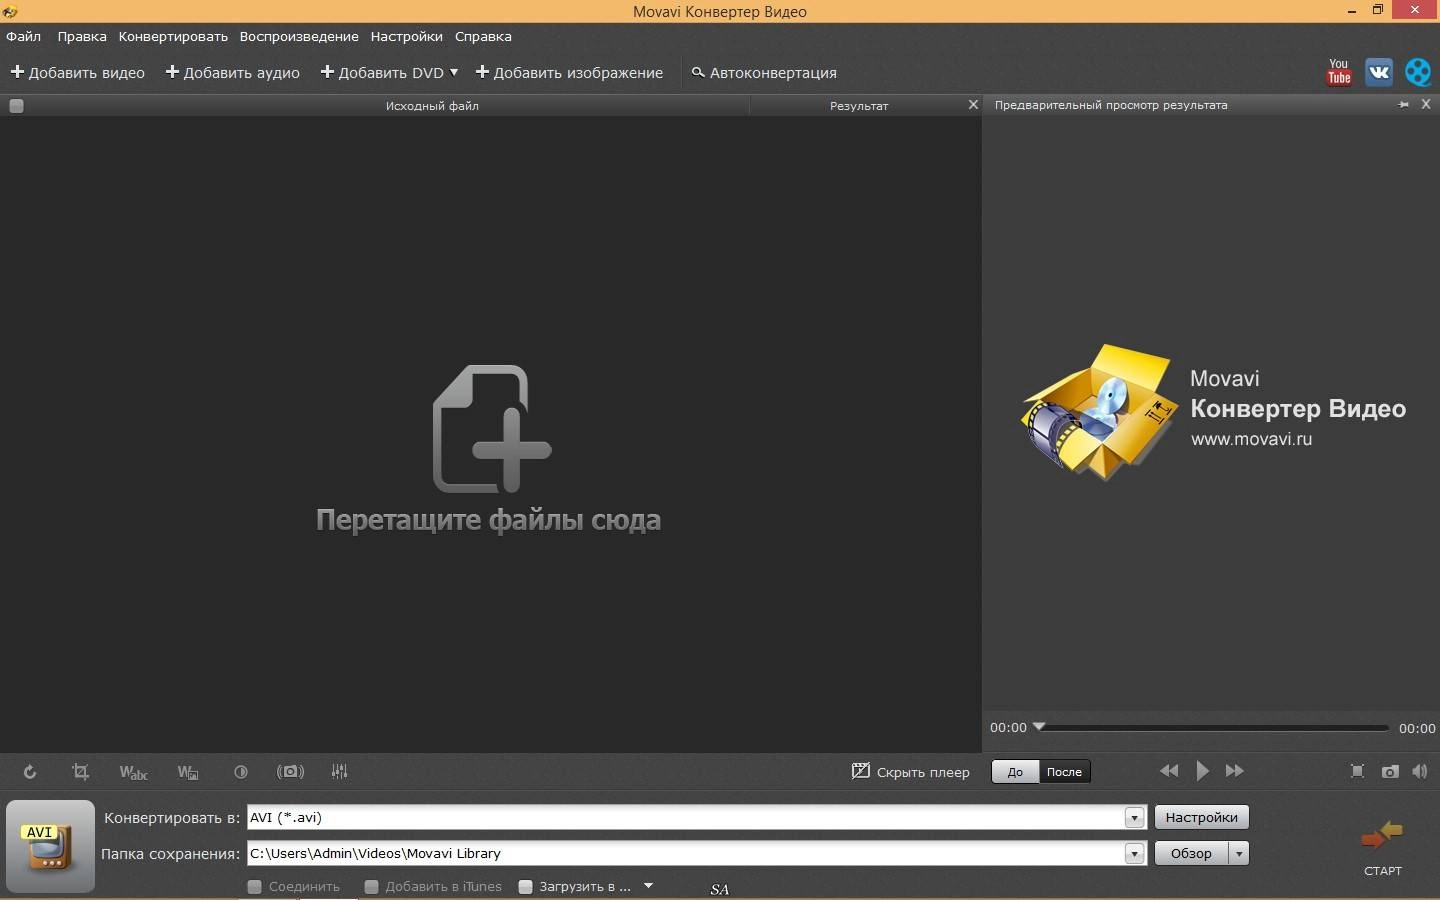Image resolution: width=1440 pixels, height=900 pixels.
Task: Click Добавить аудио button
Action: [232, 72]
